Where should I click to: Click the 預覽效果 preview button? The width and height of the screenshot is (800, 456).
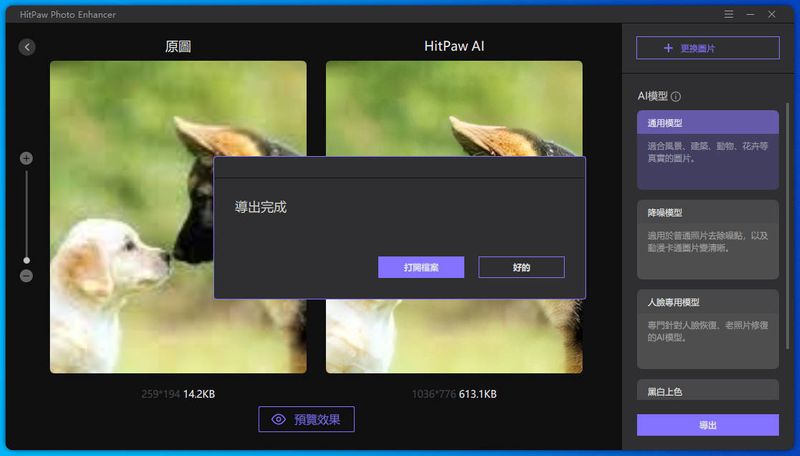(x=306, y=419)
